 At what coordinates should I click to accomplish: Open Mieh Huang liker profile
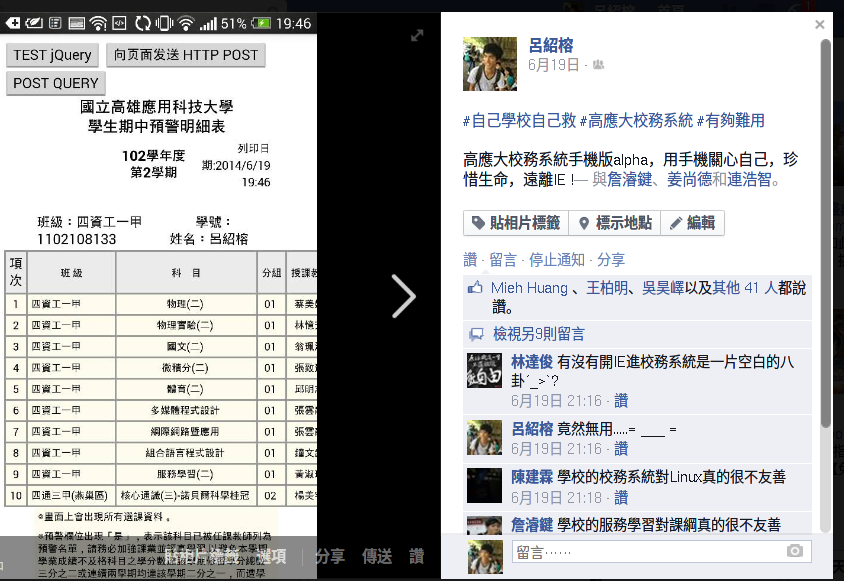(x=529, y=288)
